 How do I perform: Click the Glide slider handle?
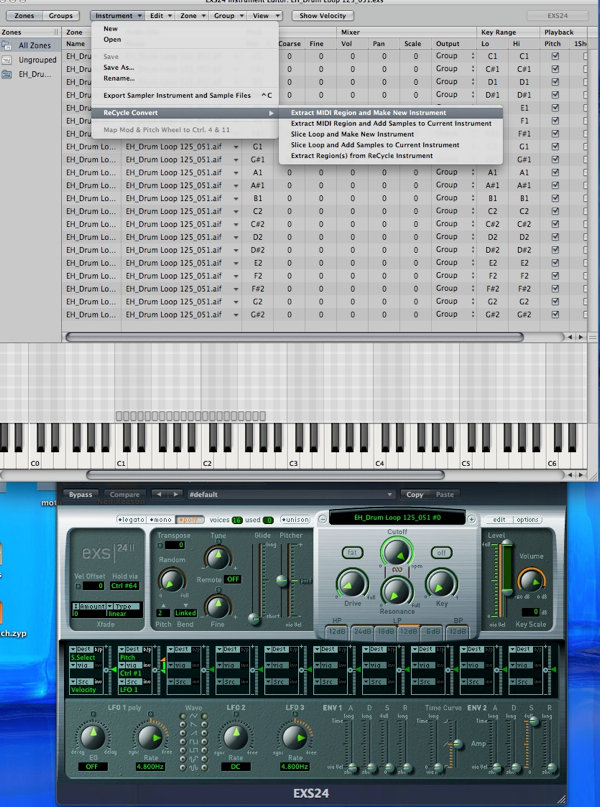tap(254, 619)
